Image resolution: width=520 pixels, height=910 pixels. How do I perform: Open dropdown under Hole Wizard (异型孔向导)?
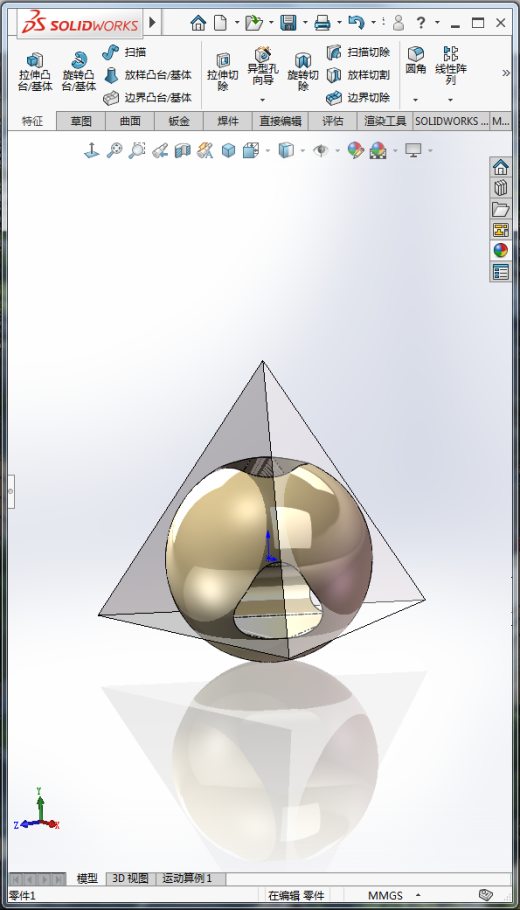coord(262,100)
